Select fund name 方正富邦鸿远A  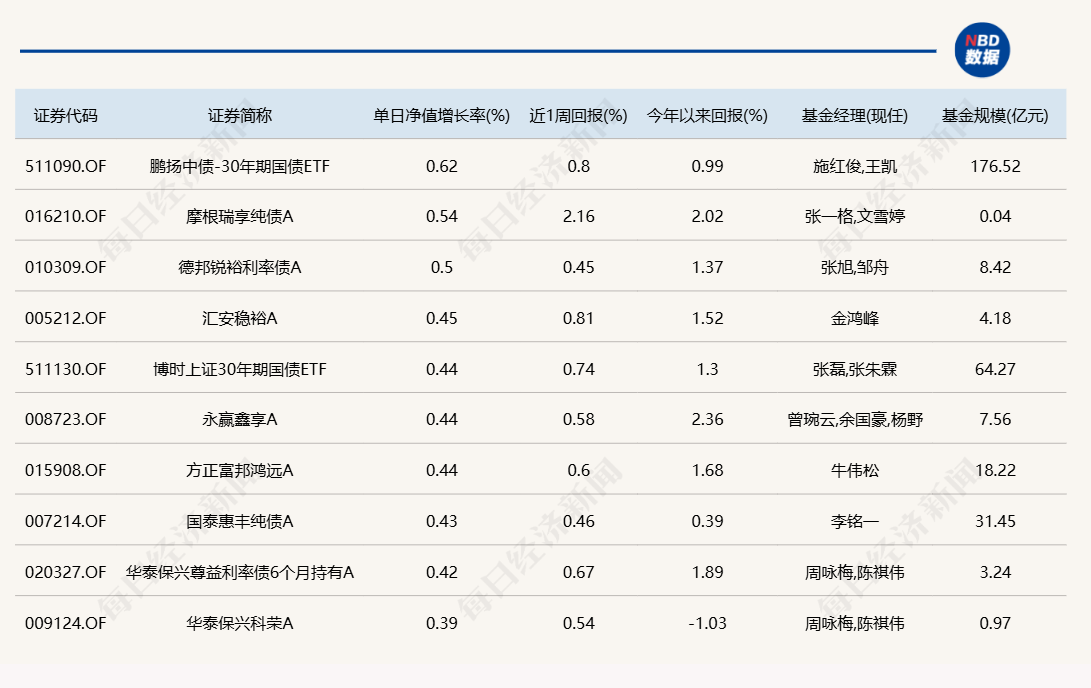(239, 470)
